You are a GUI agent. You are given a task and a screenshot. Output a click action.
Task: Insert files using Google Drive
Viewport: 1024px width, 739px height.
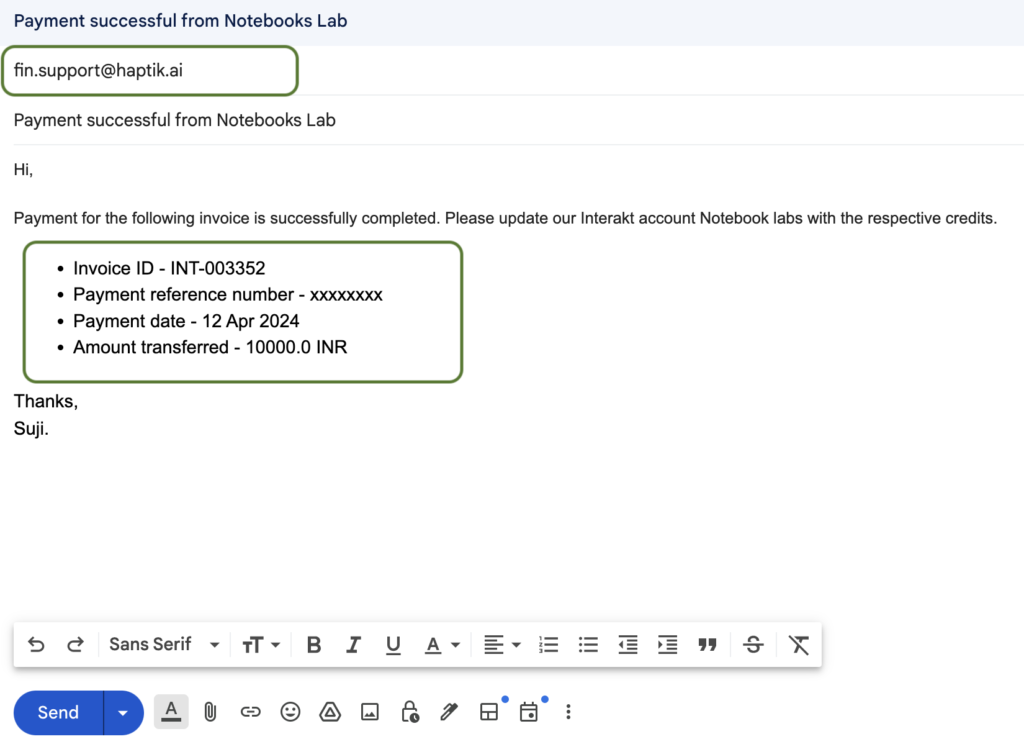tap(330, 712)
